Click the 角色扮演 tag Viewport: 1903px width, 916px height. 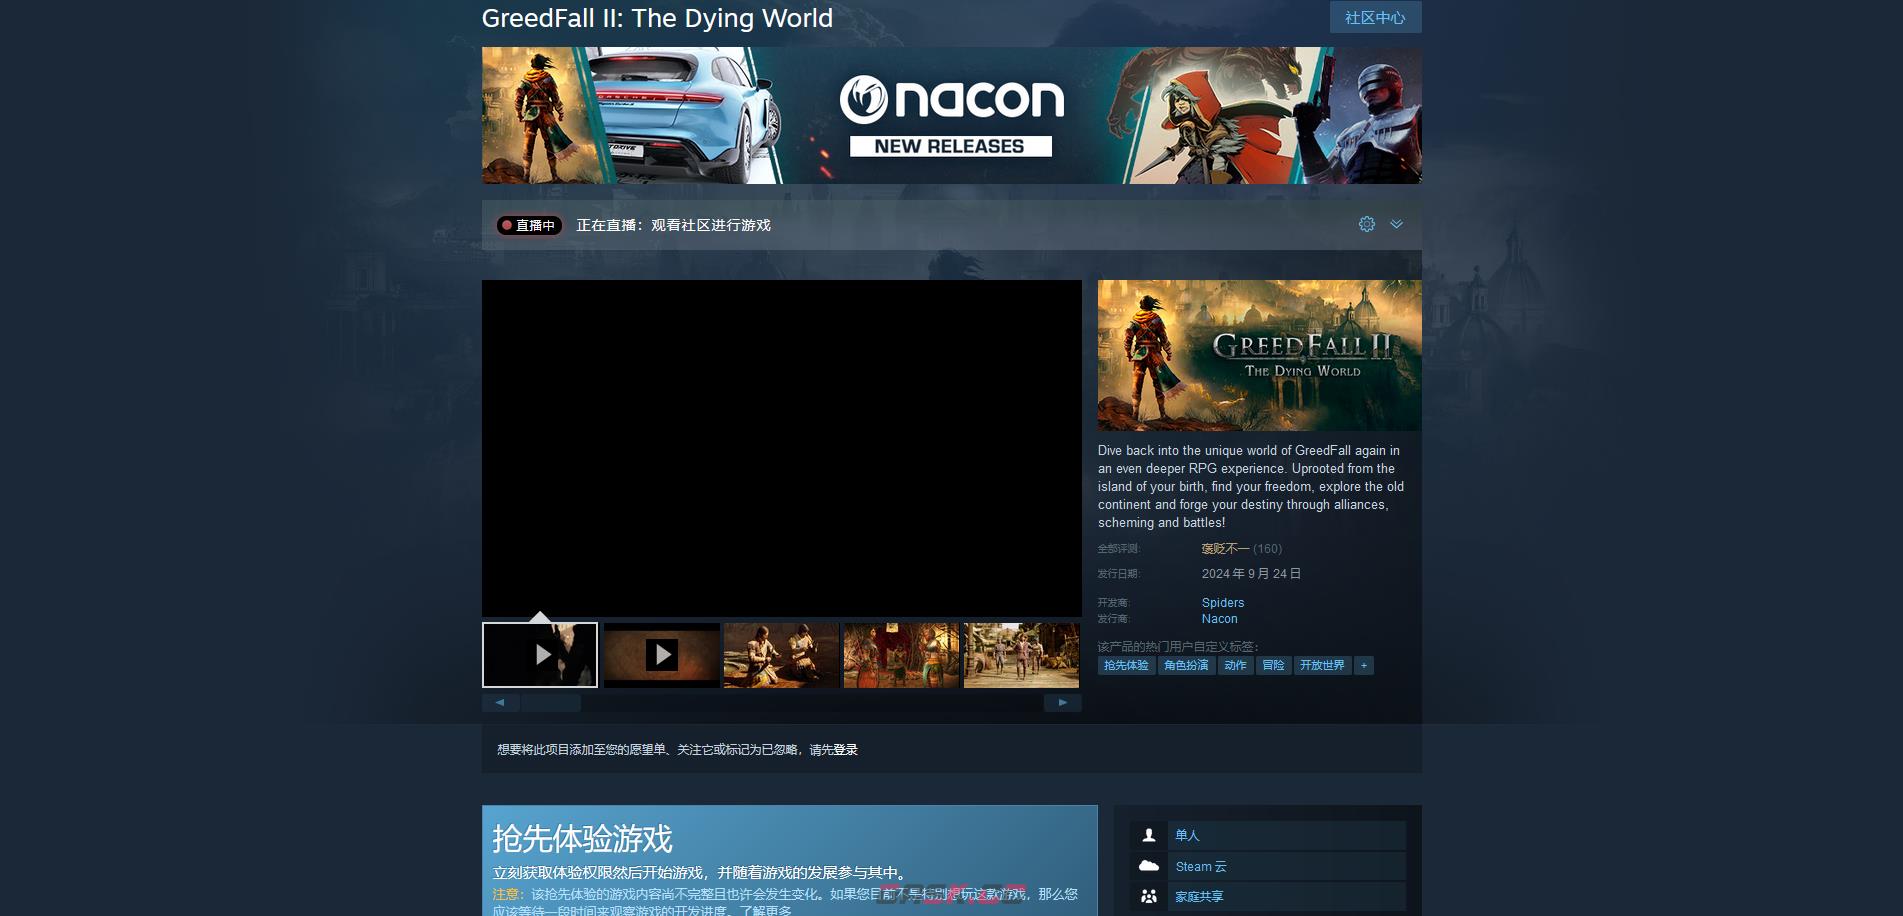click(x=1186, y=665)
